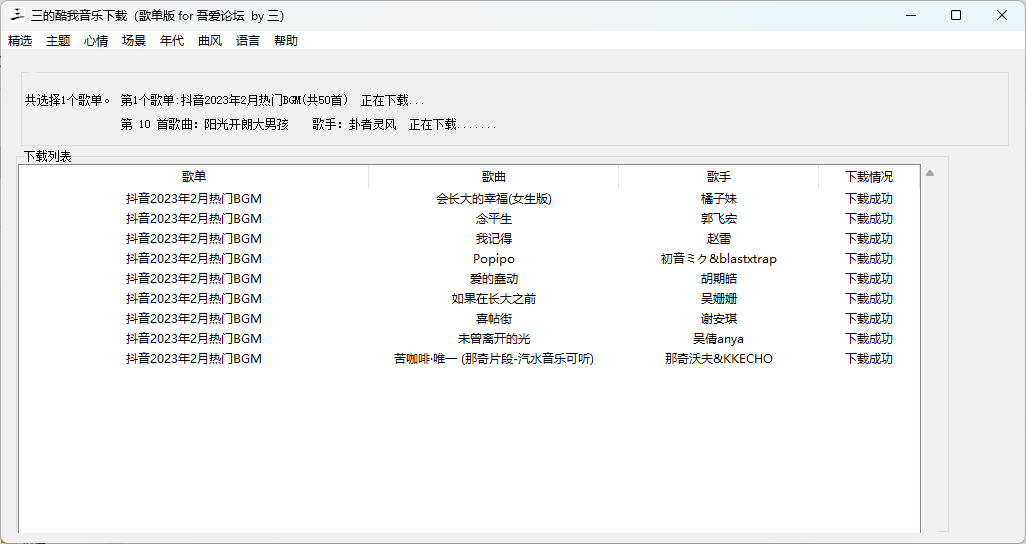Click playlist name in the 我记得 row
This screenshot has height=544, width=1026.
(194, 238)
